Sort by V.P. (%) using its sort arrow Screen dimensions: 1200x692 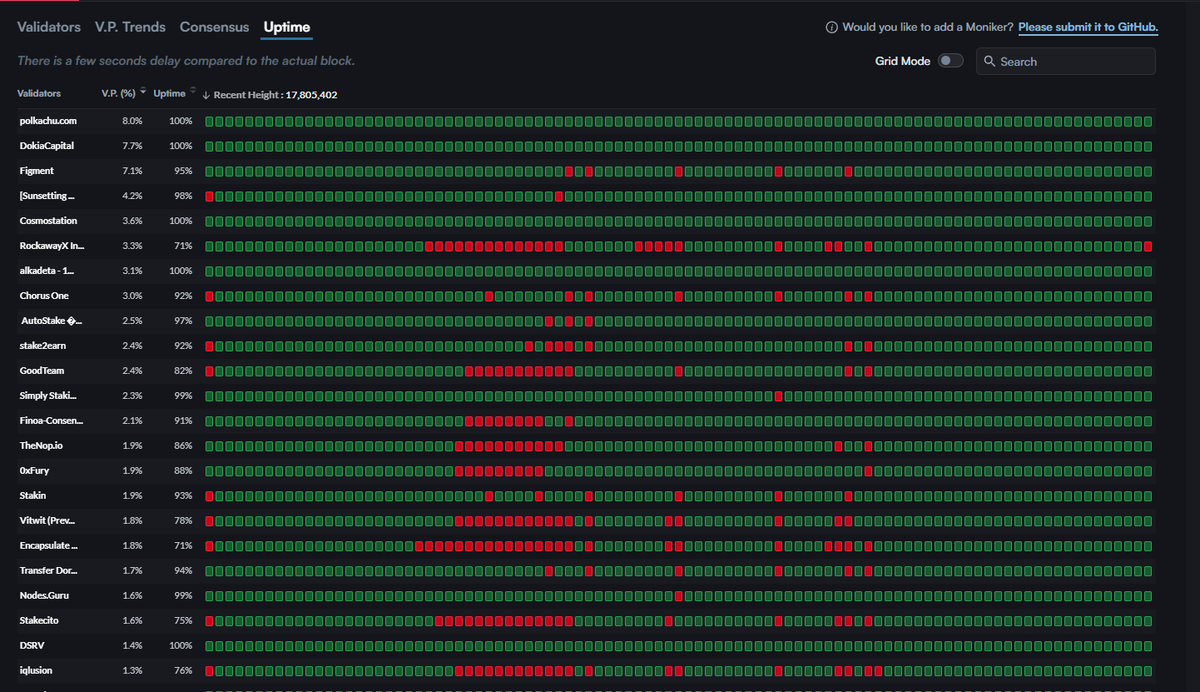click(143, 91)
